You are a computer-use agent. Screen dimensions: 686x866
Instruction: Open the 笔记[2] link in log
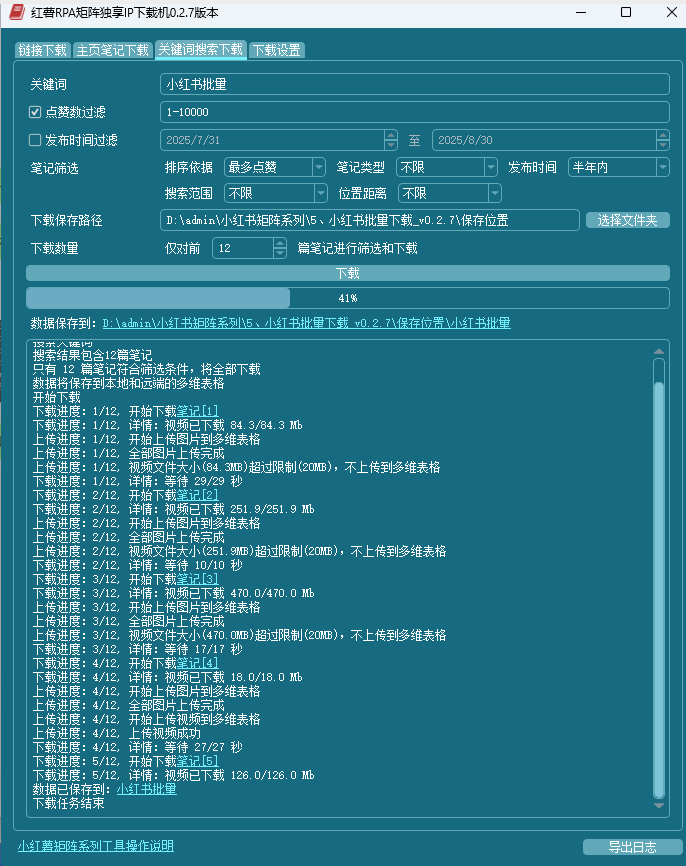[x=198, y=495]
